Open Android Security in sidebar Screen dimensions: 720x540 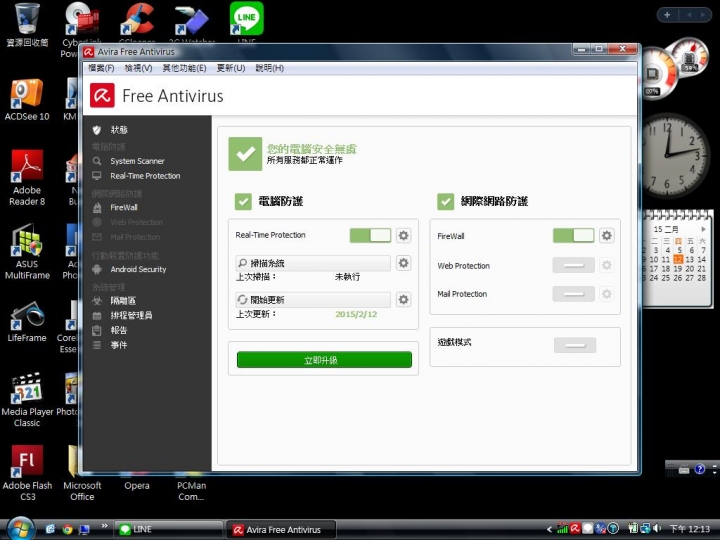click(x=138, y=270)
